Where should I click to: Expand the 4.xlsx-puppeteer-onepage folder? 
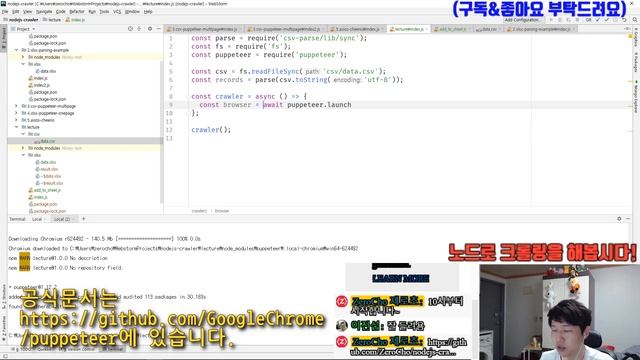[x=17, y=113]
